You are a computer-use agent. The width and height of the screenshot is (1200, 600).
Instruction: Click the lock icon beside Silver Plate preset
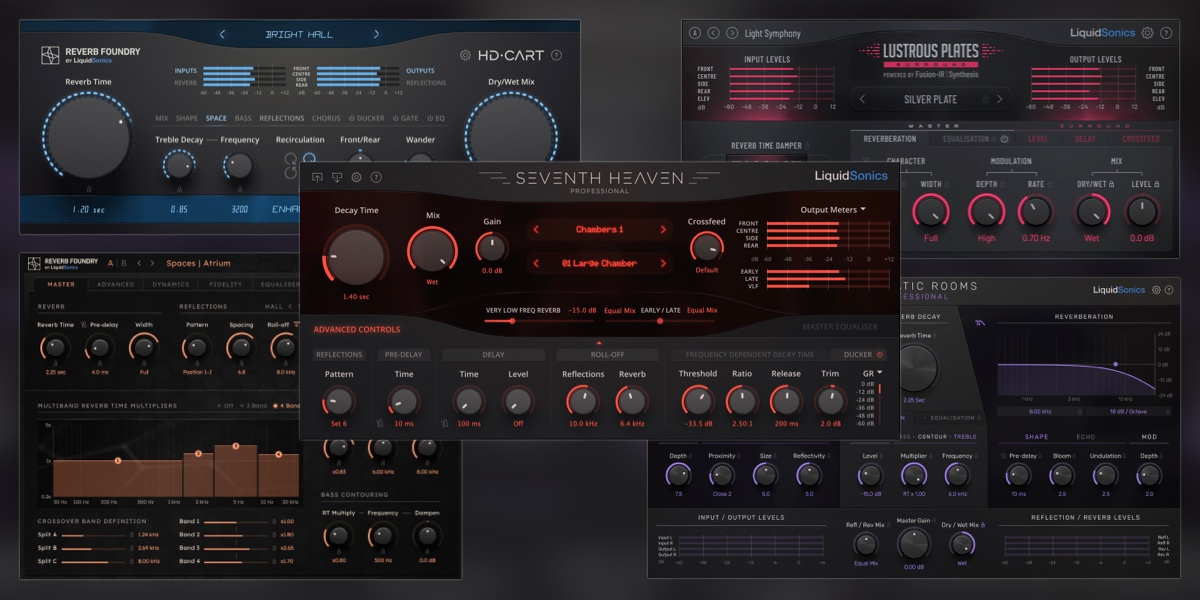(x=986, y=99)
